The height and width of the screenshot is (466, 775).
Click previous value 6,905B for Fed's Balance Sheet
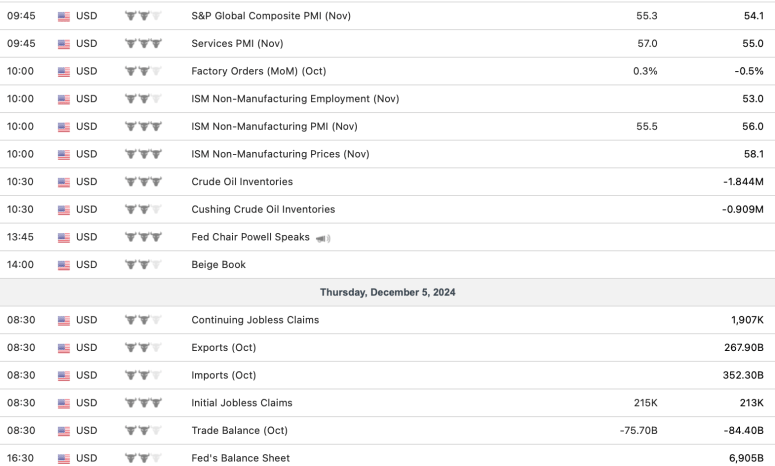[x=746, y=459]
